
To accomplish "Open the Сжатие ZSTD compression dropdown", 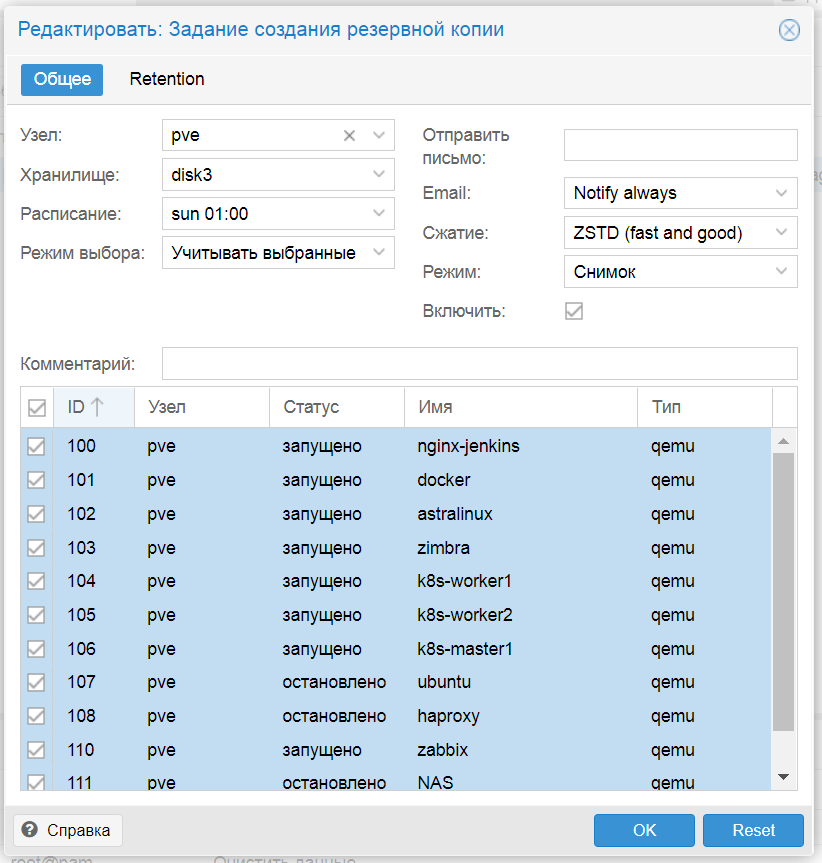I will coord(781,233).
